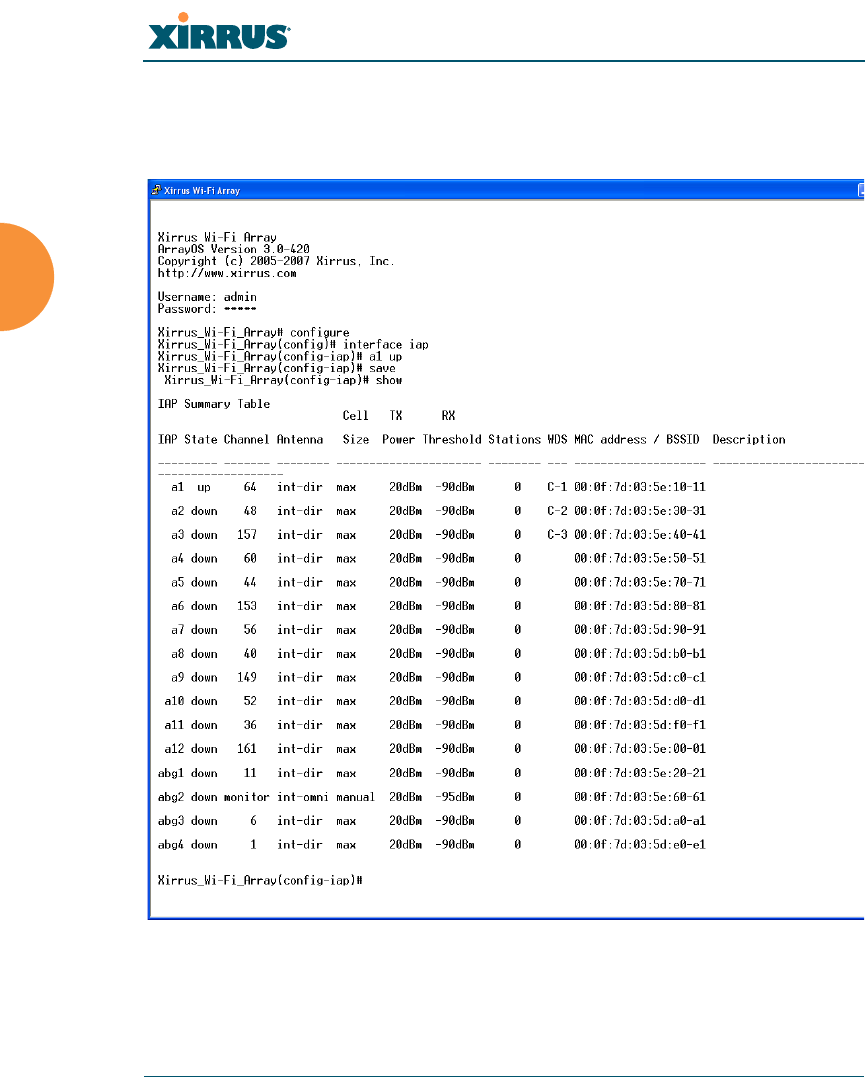Screen dimensions: 865x1077
Task: Click the 'a1 up' command line
Action: (x=280, y=356)
